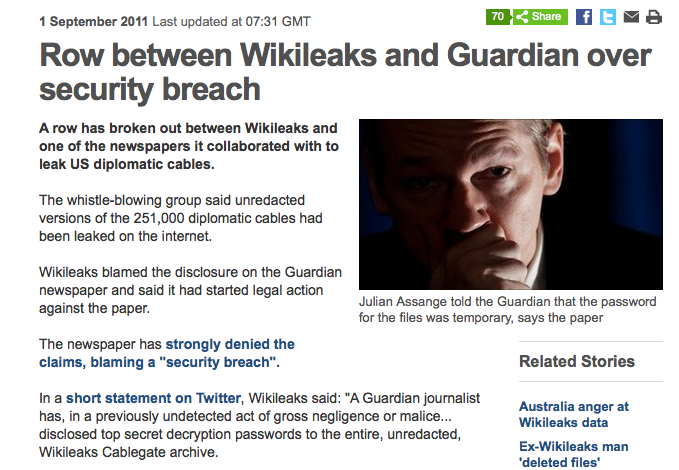This screenshot has height=470, width=679.
Task: Click the Julian Assange photo
Action: point(510,205)
